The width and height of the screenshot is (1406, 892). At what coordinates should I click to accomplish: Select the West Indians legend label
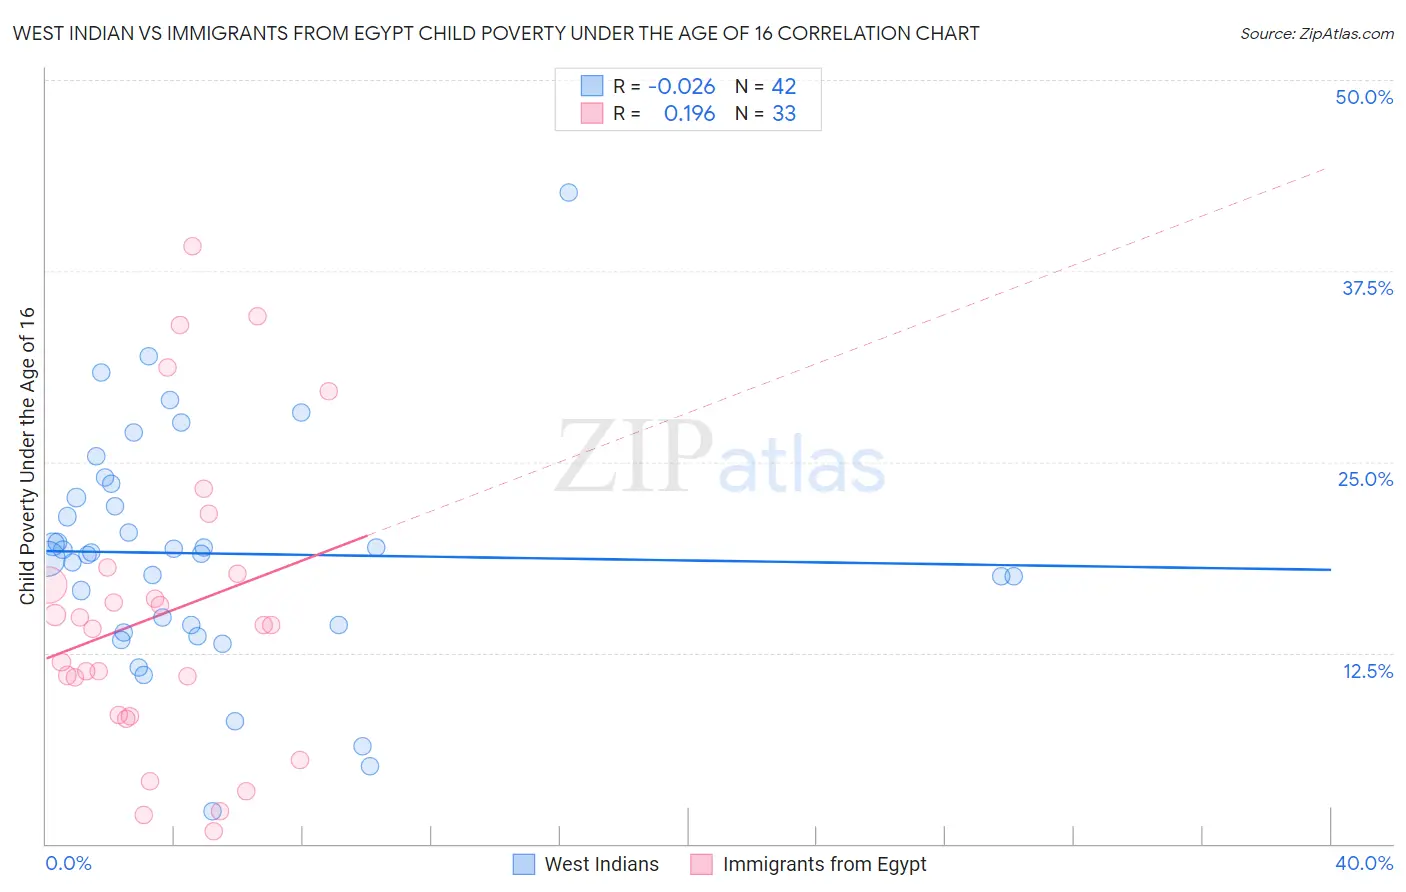coord(602,864)
